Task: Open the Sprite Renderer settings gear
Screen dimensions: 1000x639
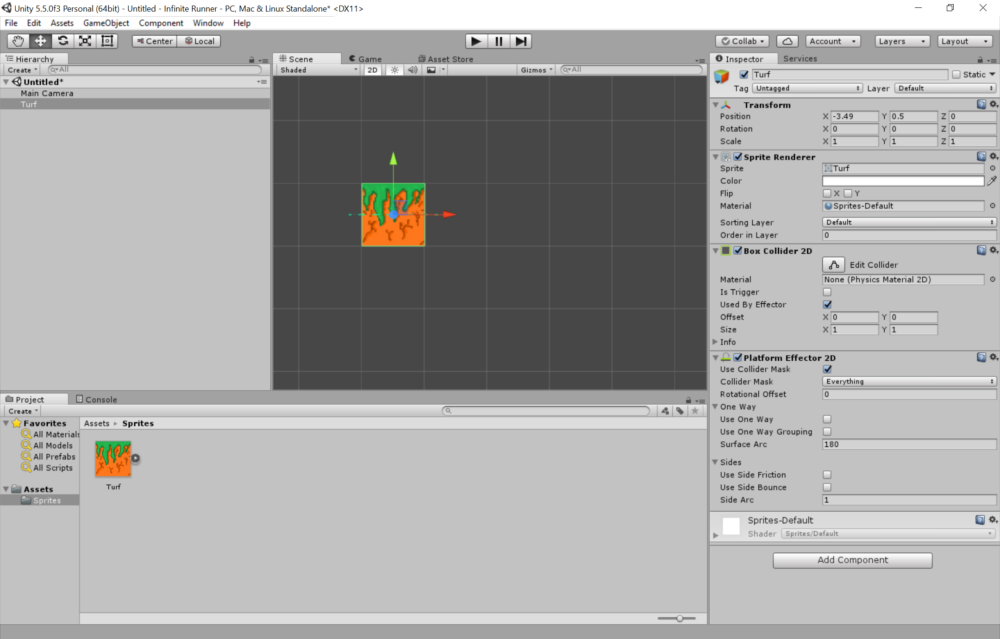Action: coord(993,156)
